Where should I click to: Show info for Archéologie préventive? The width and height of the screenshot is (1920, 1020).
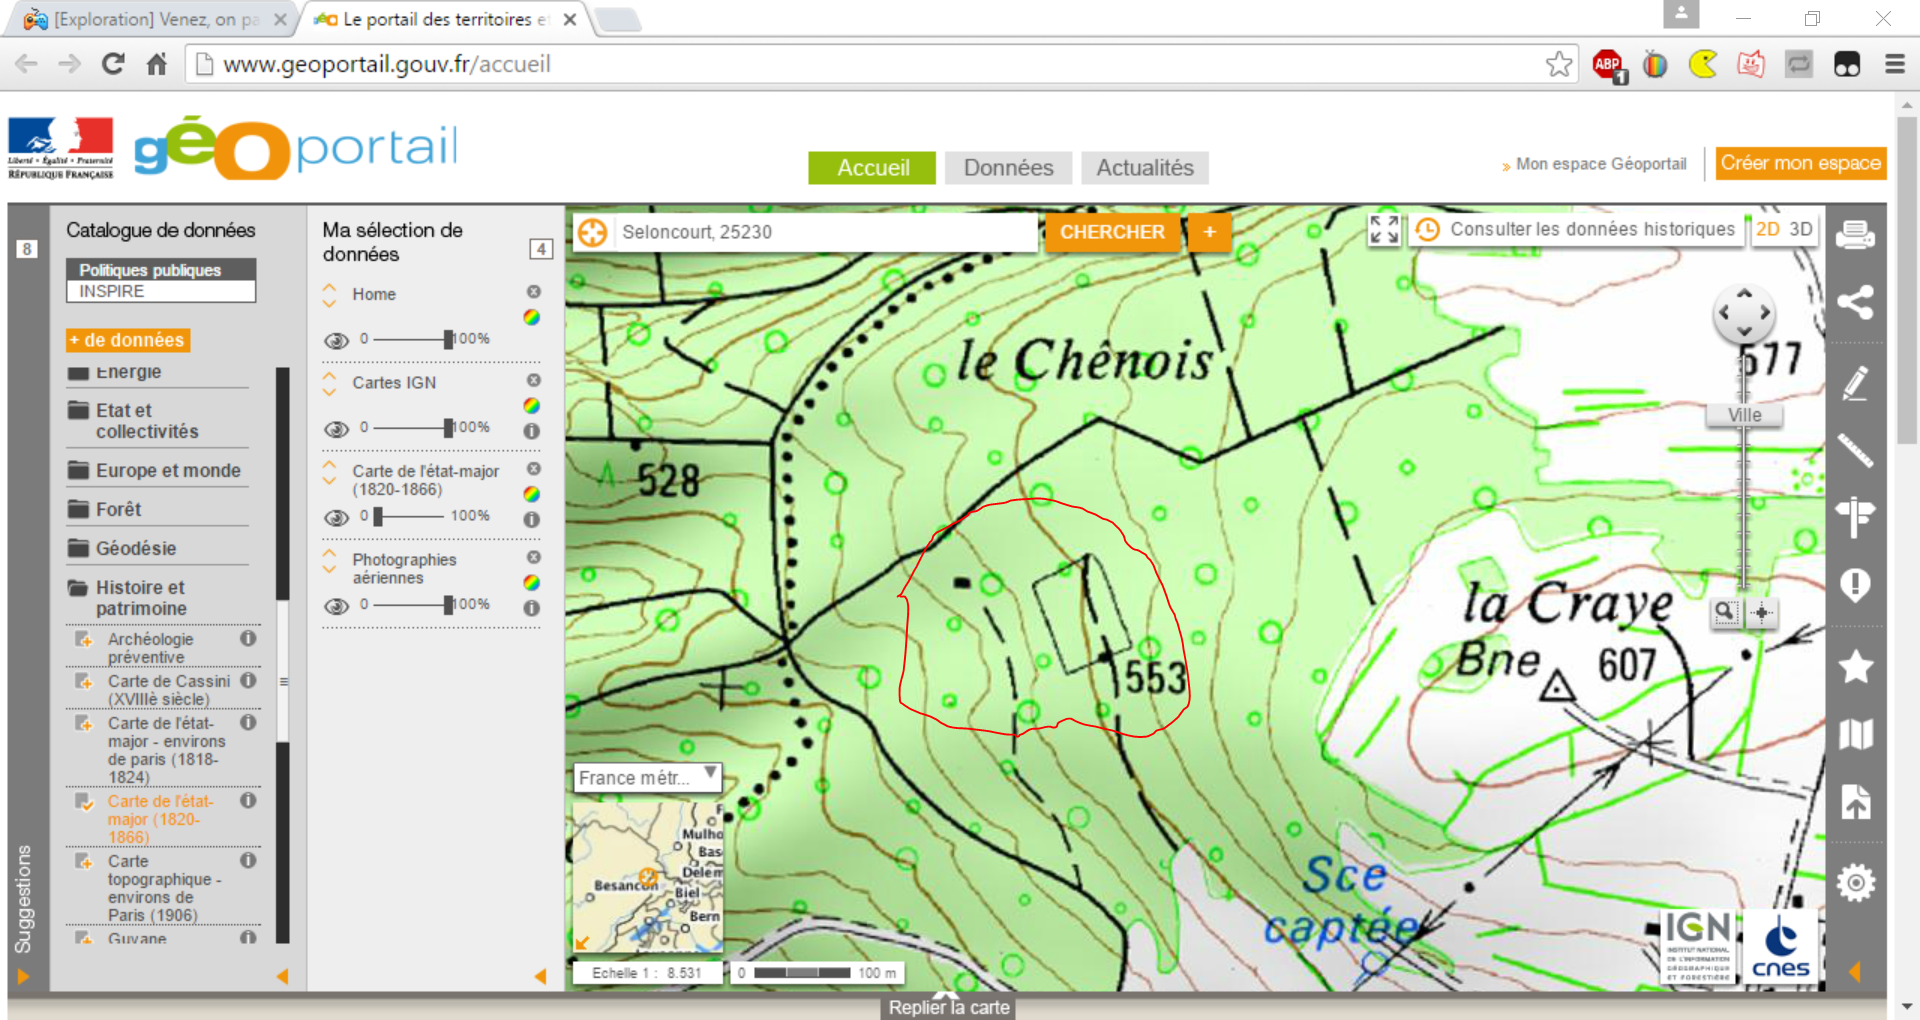pyautogui.click(x=248, y=638)
